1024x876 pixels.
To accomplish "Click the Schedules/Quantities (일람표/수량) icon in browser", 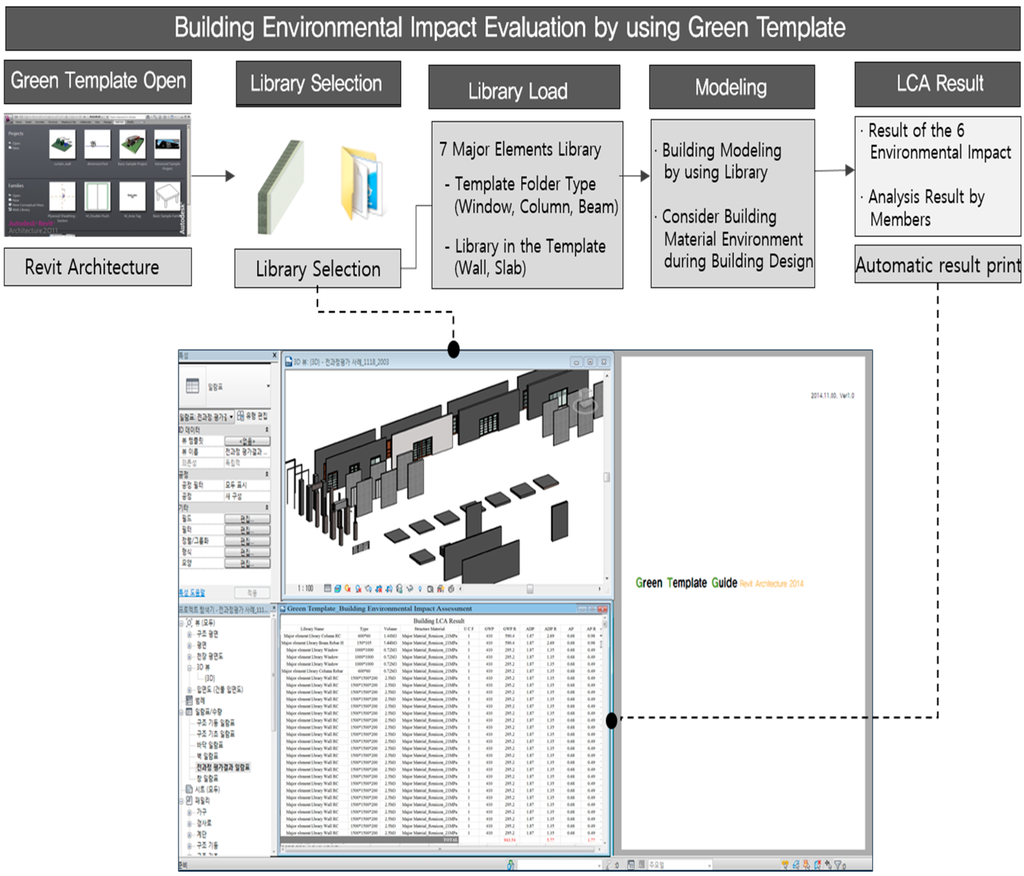I will pos(189,711).
